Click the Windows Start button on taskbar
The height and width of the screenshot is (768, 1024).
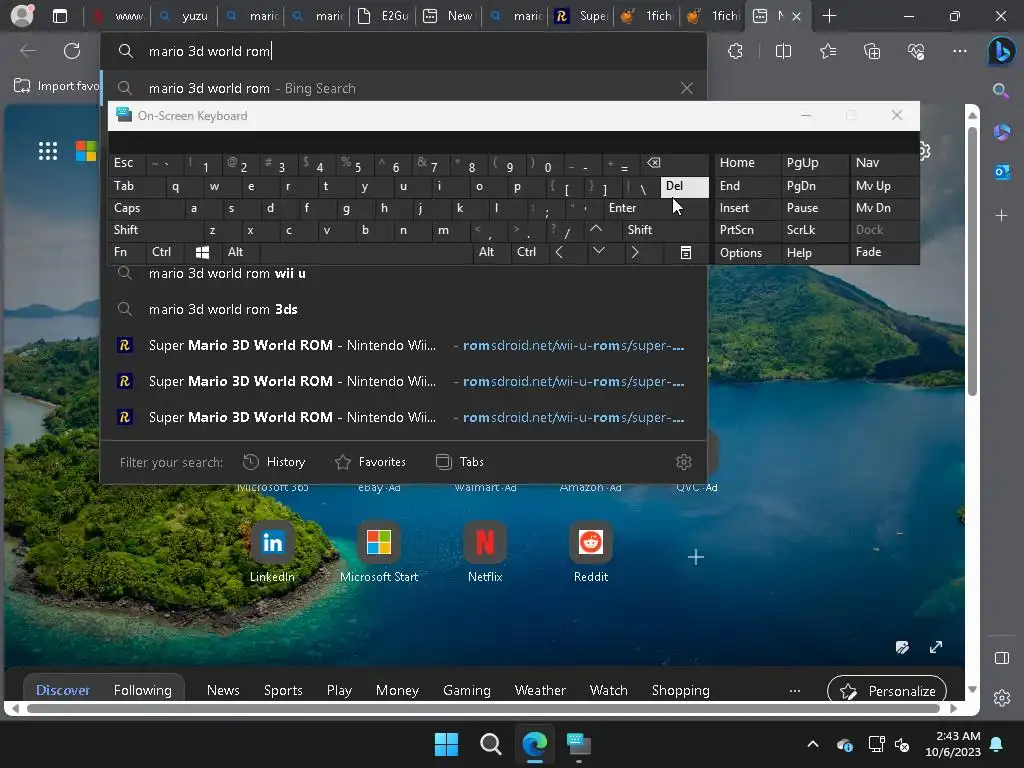447,744
